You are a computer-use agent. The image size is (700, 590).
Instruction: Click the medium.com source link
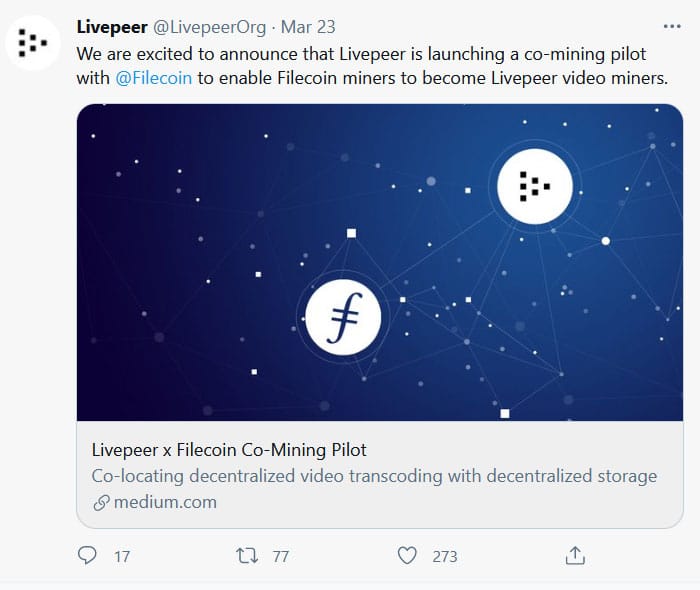[165, 502]
